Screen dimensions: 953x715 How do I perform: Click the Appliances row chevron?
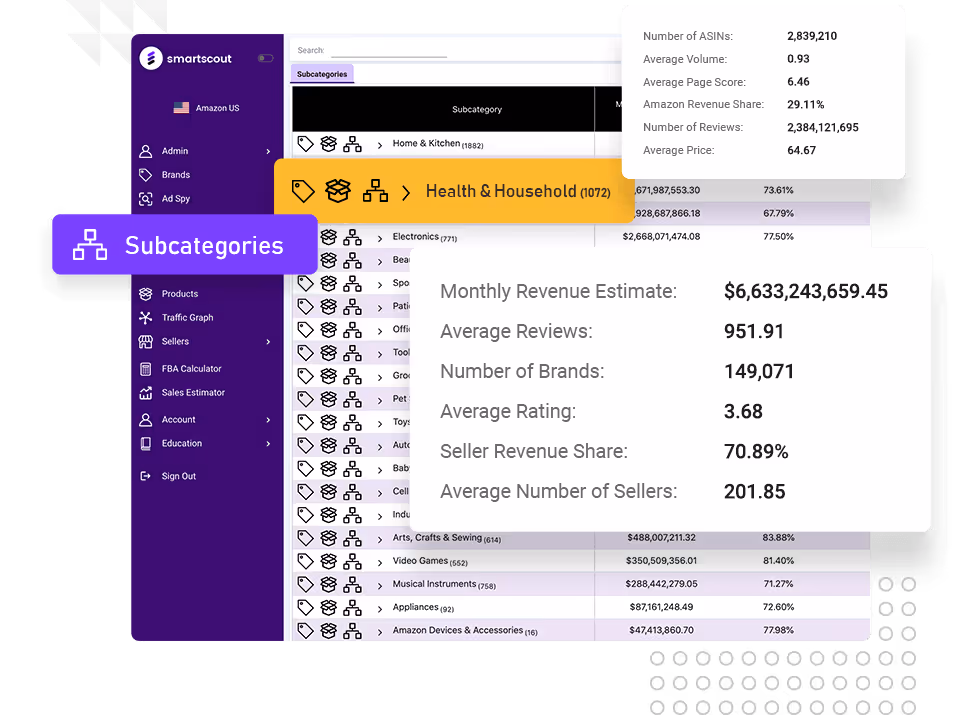pos(380,609)
